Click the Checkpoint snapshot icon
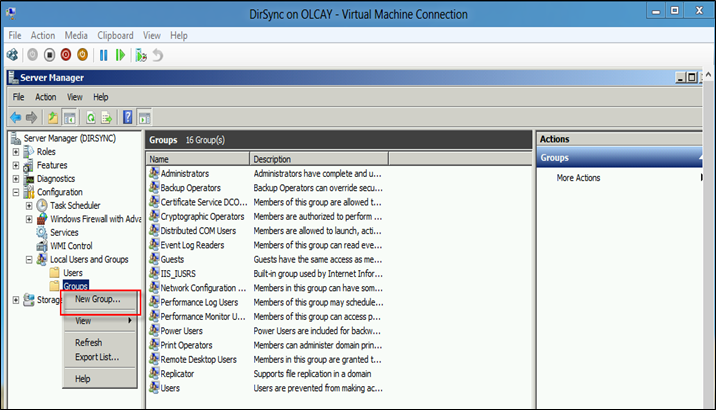Image resolution: width=716 pixels, height=410 pixels. coord(141,55)
